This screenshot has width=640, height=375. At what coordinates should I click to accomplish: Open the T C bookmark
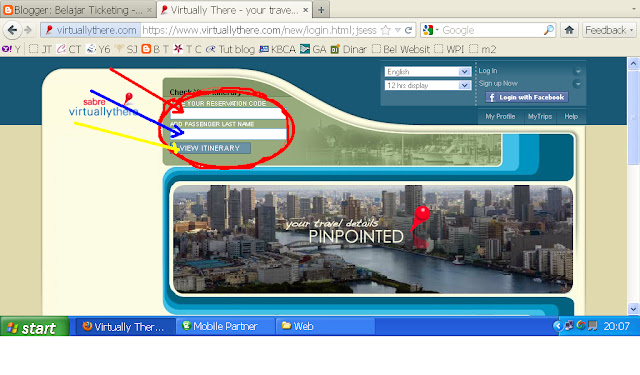click(x=187, y=49)
